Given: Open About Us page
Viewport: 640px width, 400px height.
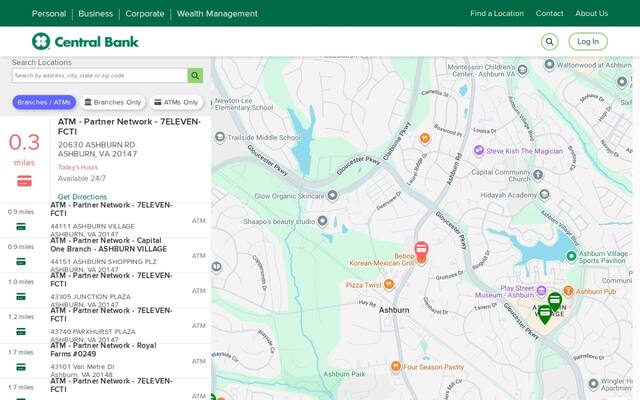Looking at the screenshot, I should 591,13.
